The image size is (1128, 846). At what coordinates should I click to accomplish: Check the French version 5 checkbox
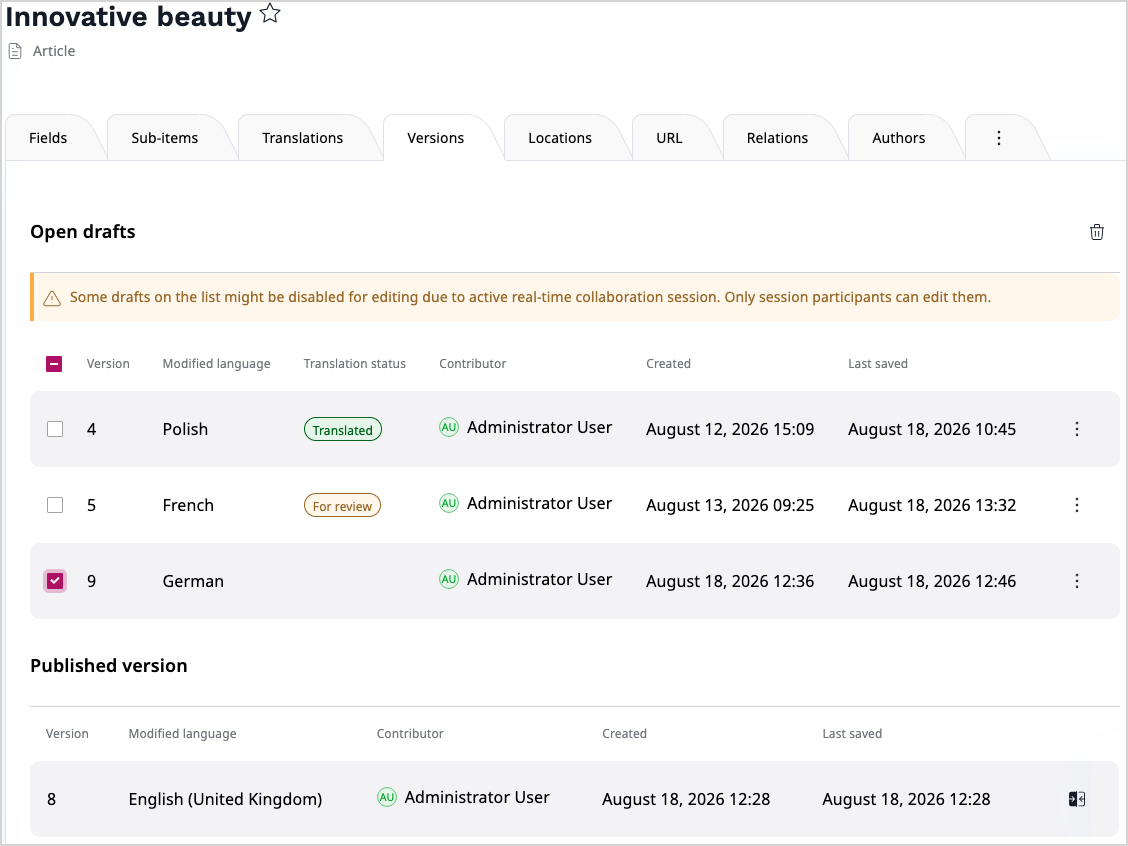coord(55,505)
